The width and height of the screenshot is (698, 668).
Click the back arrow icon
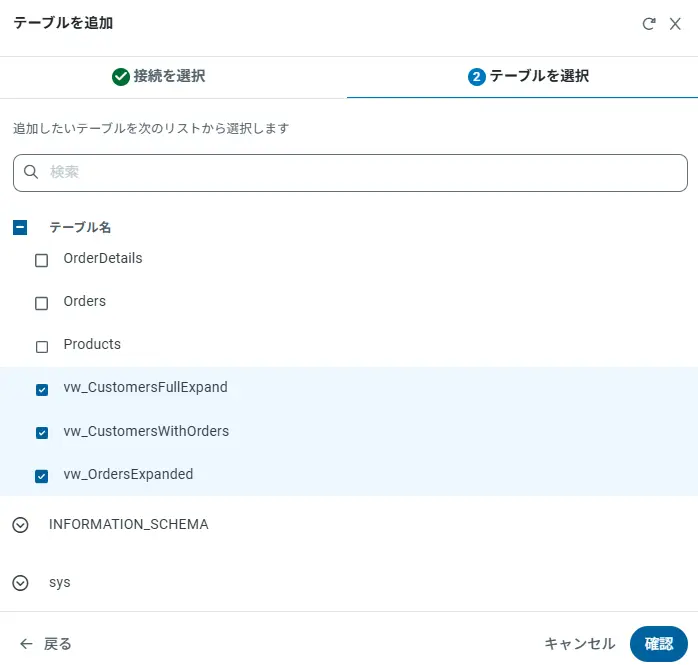click(26, 644)
